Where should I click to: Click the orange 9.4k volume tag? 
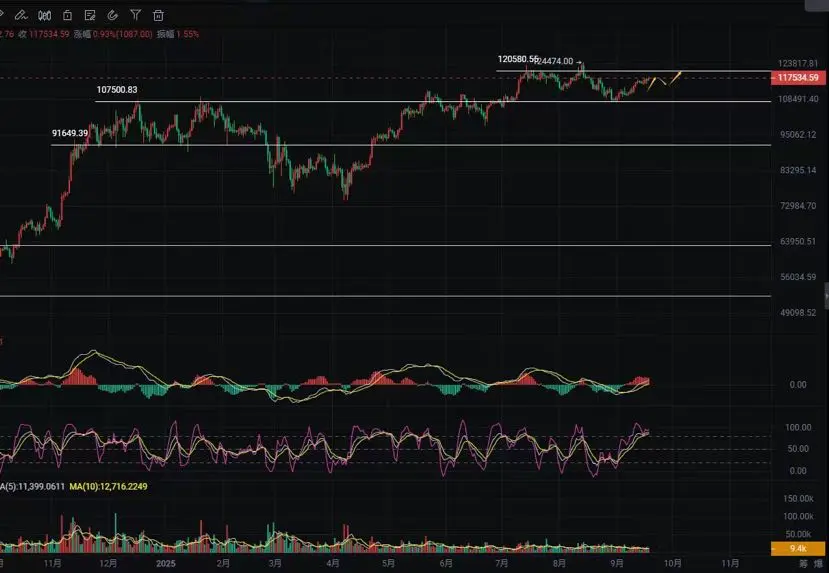pos(798,548)
